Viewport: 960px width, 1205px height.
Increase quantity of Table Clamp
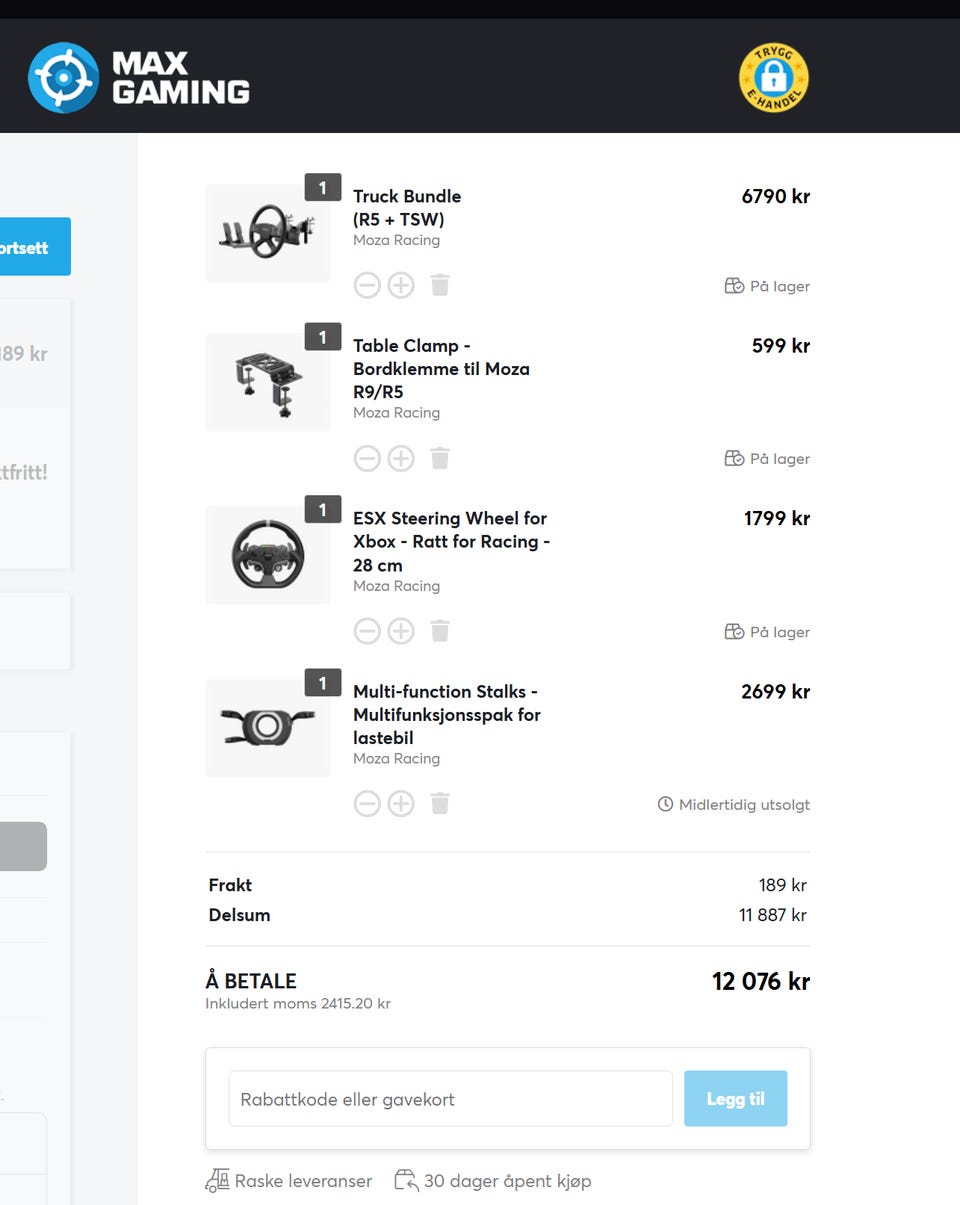[401, 459]
